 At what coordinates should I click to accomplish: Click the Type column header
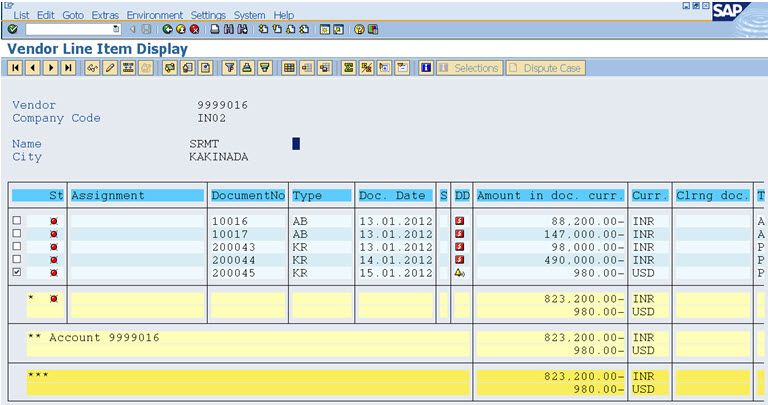pos(322,195)
